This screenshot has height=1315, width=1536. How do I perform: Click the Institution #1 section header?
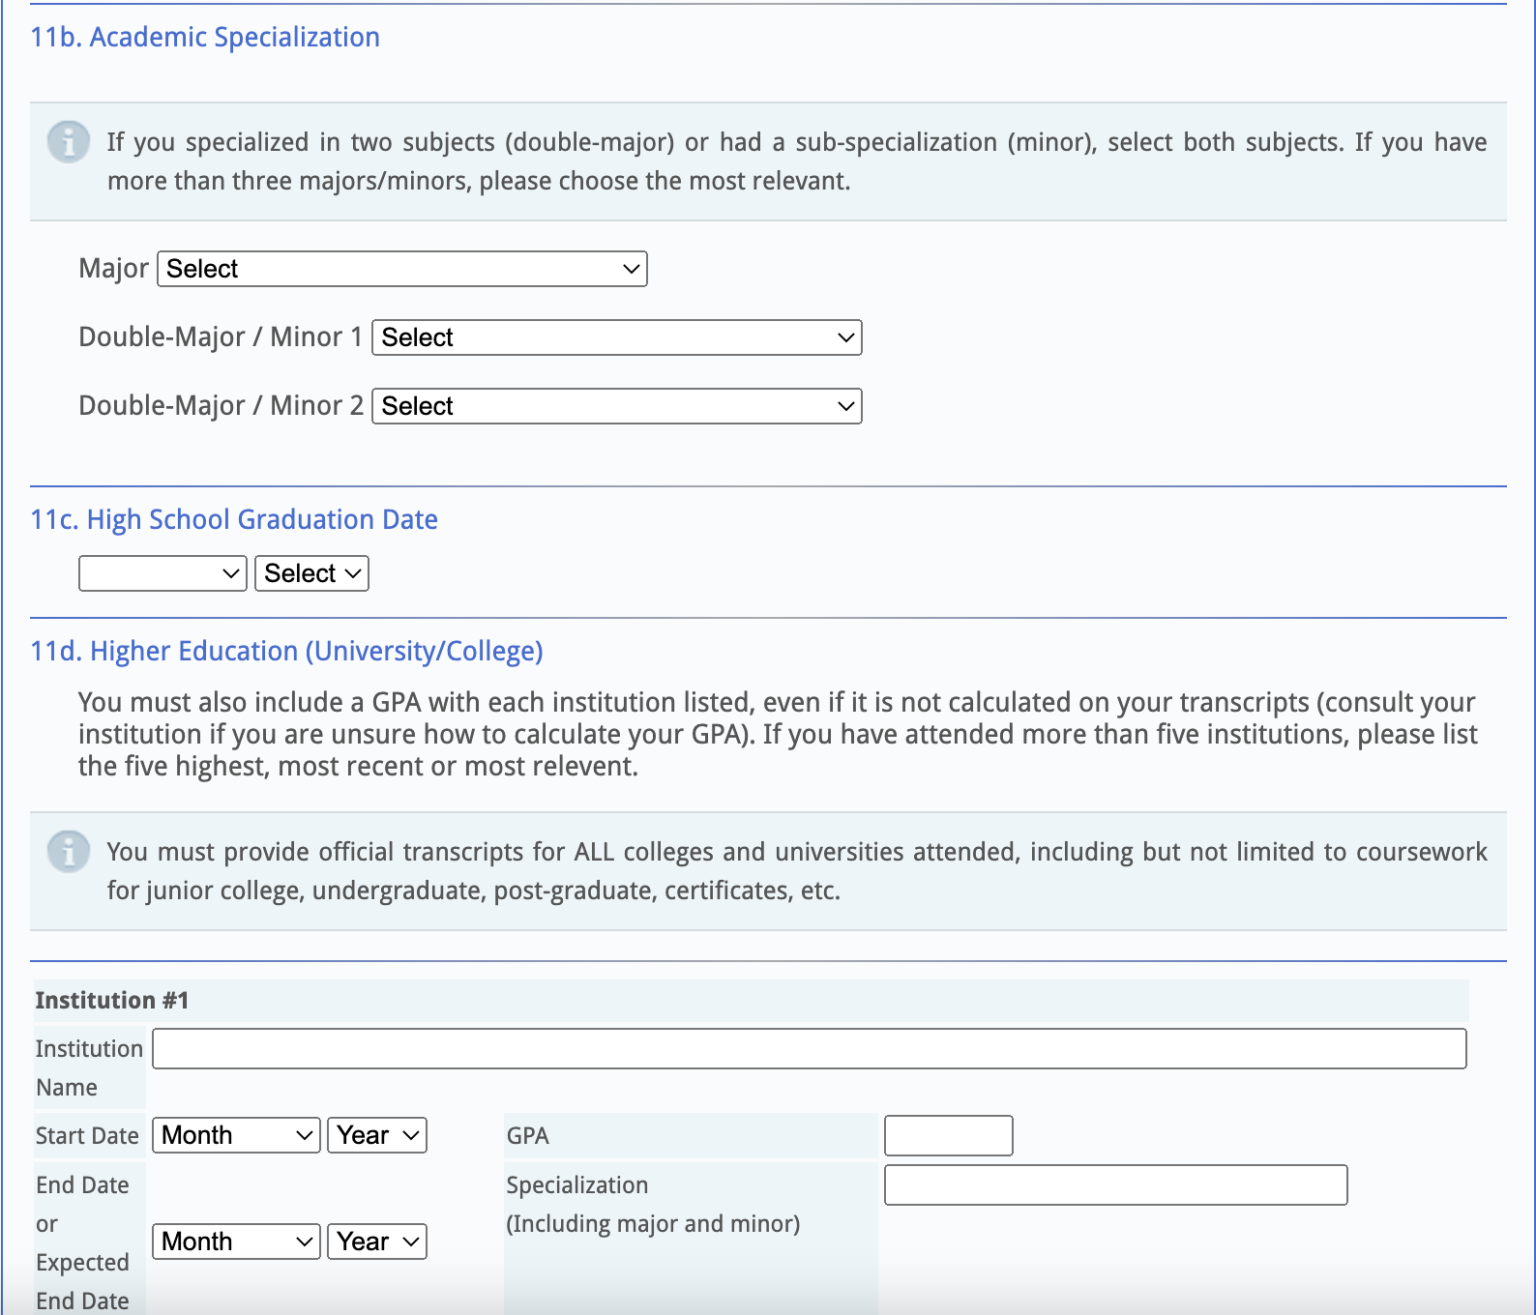coord(112,1001)
